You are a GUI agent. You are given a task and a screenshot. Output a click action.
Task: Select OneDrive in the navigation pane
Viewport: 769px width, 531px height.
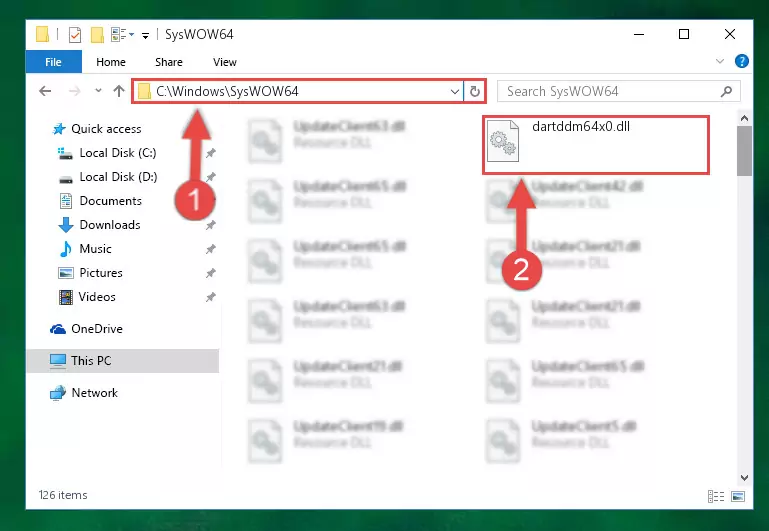(x=97, y=329)
